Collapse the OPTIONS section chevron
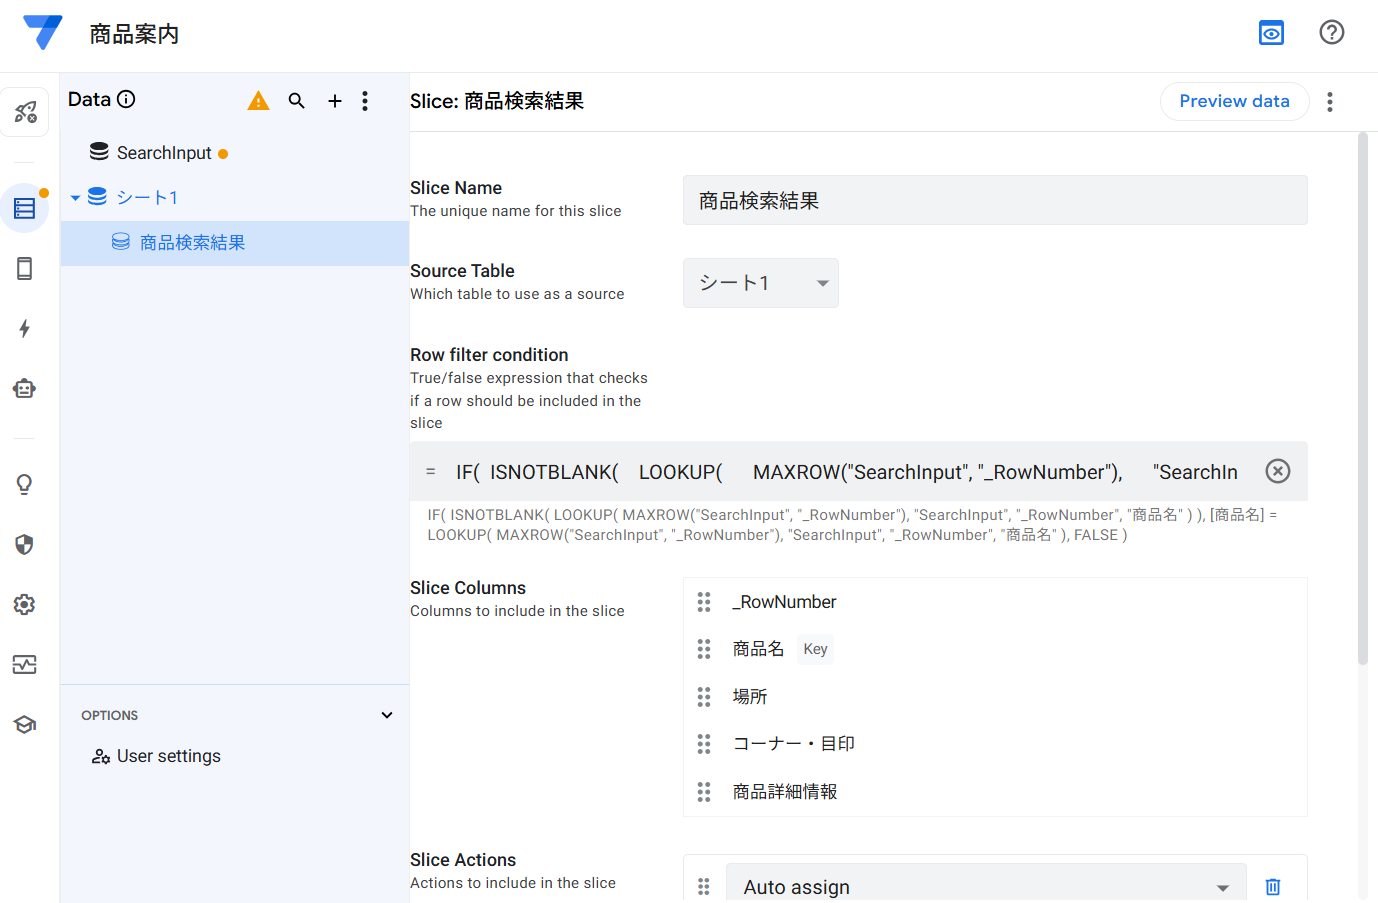1378x903 pixels. coord(387,715)
